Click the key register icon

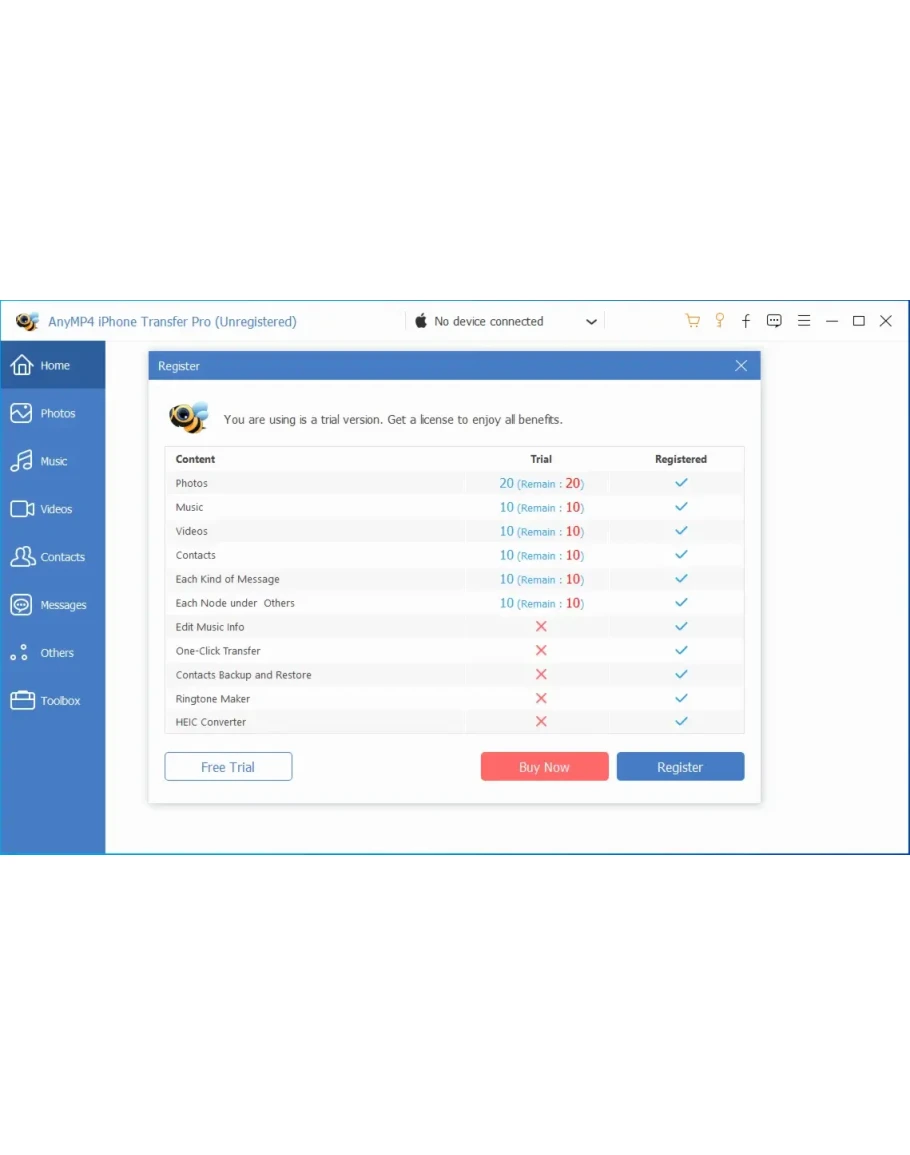(x=719, y=321)
